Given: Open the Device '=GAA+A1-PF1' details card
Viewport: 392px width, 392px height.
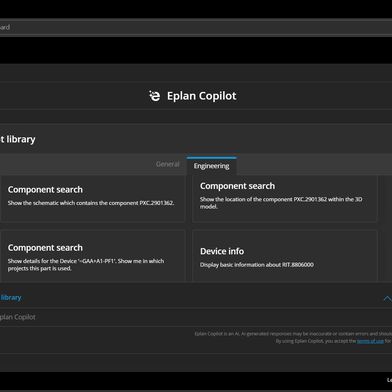Looking at the screenshot, I should (x=93, y=256).
